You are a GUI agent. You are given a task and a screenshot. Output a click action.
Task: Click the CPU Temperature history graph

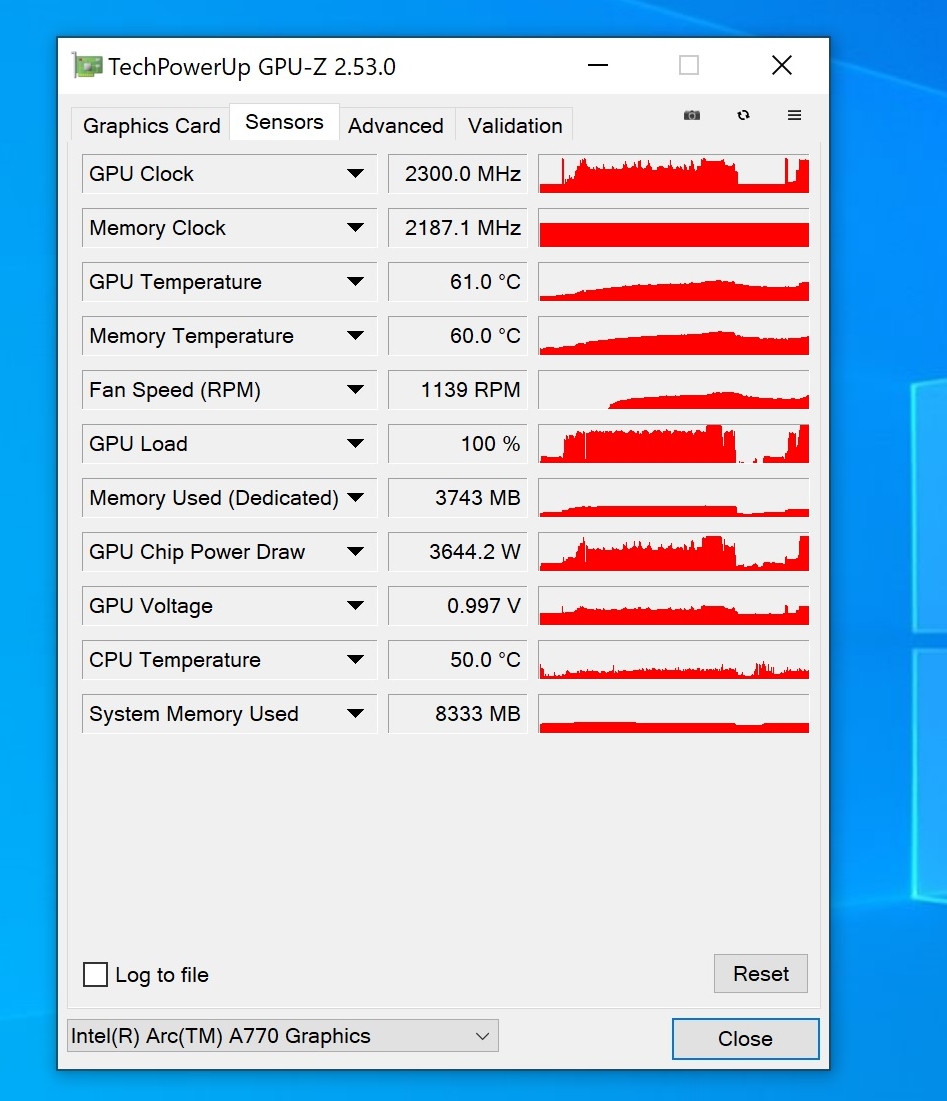(674, 660)
